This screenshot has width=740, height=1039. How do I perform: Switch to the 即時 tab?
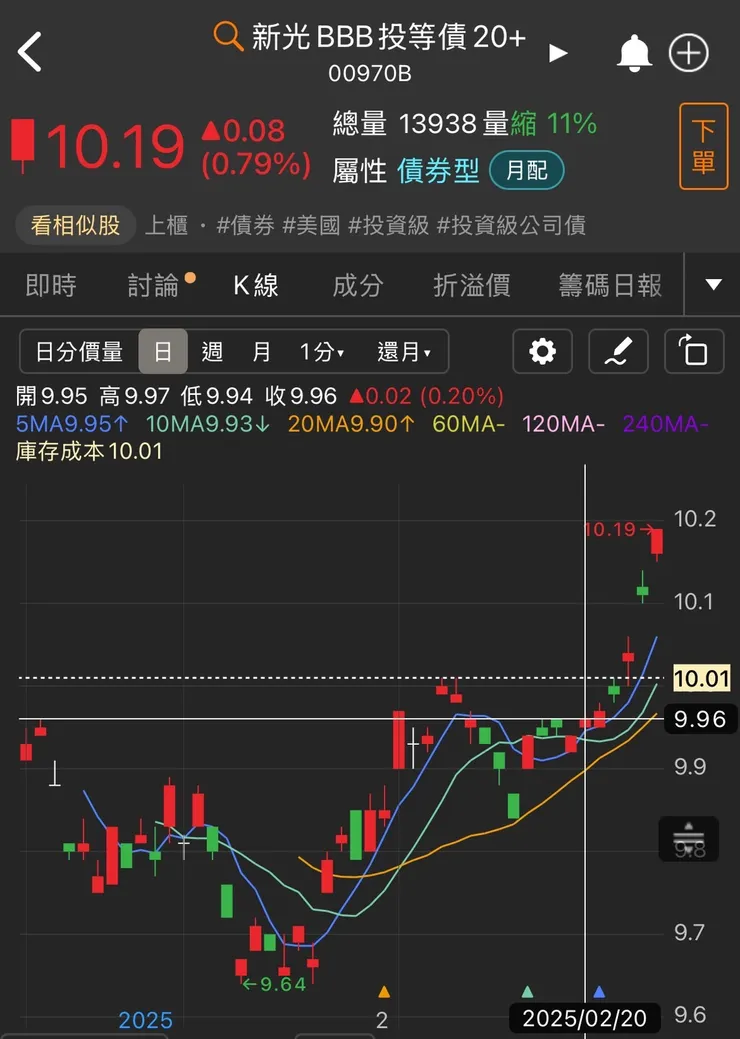point(51,286)
